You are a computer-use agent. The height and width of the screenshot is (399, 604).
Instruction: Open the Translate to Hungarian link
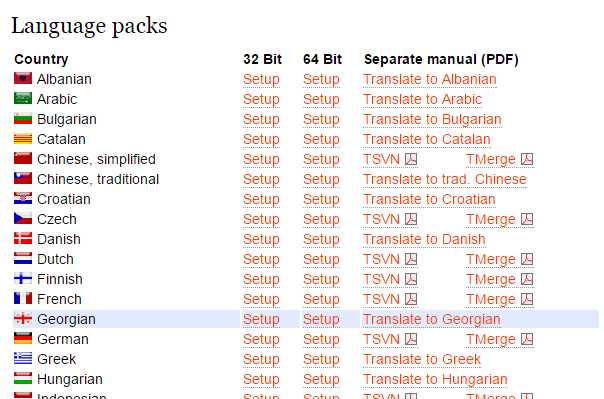coord(435,380)
